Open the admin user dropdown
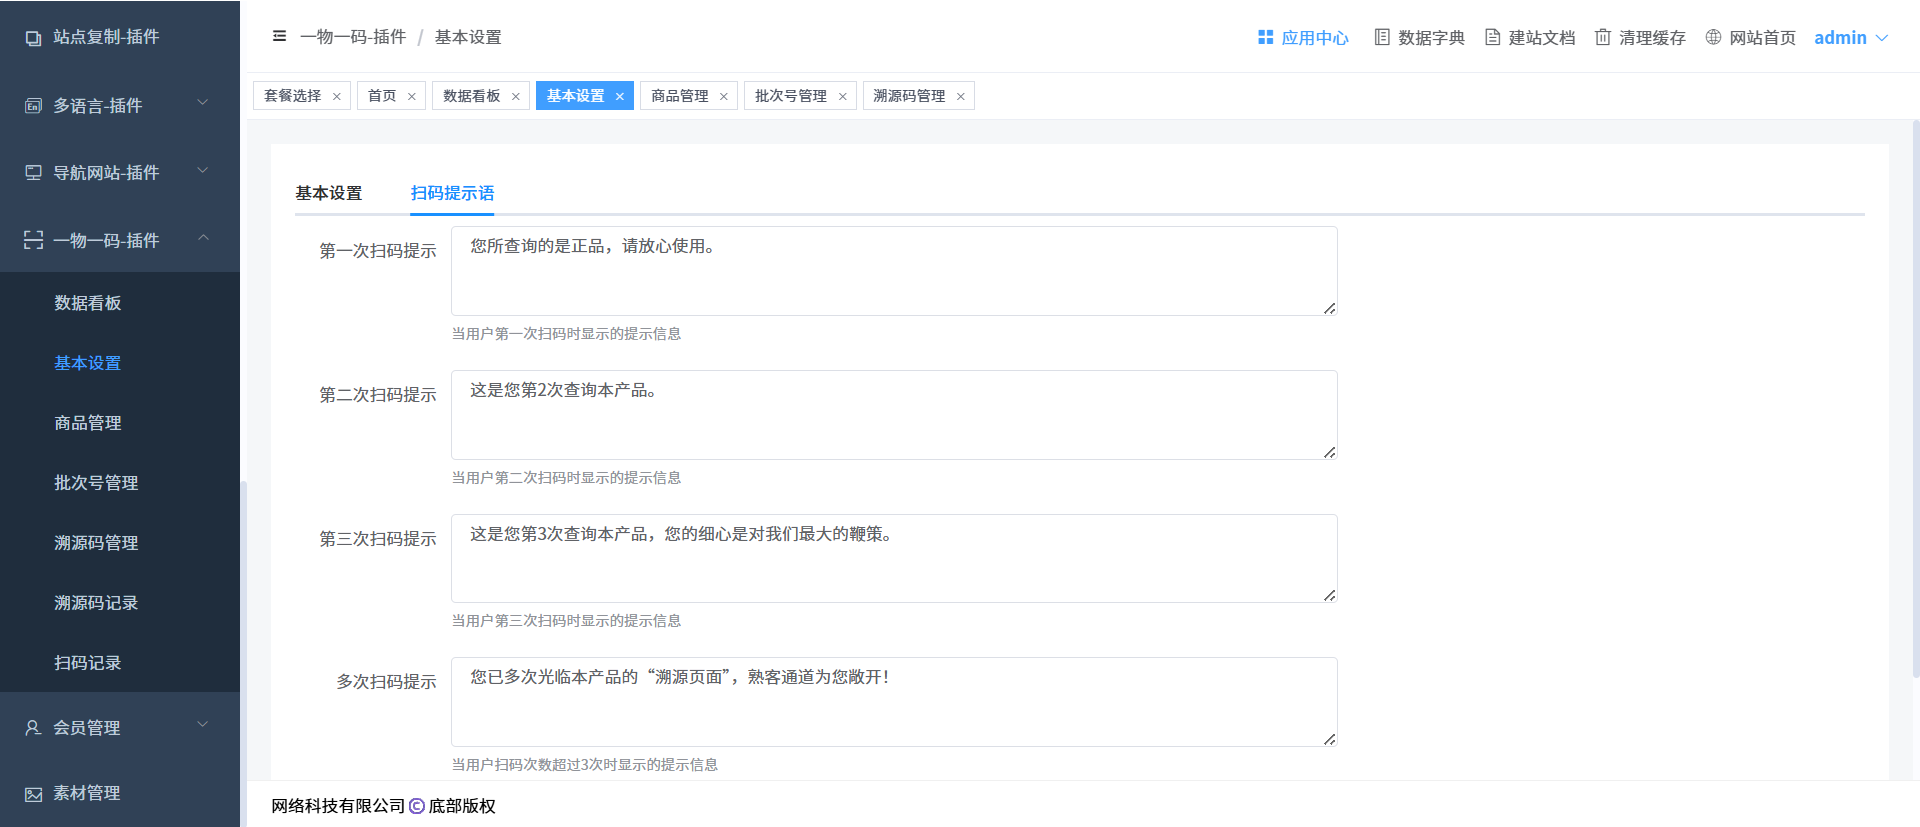Screen dimensions: 1920x827 point(1851,38)
